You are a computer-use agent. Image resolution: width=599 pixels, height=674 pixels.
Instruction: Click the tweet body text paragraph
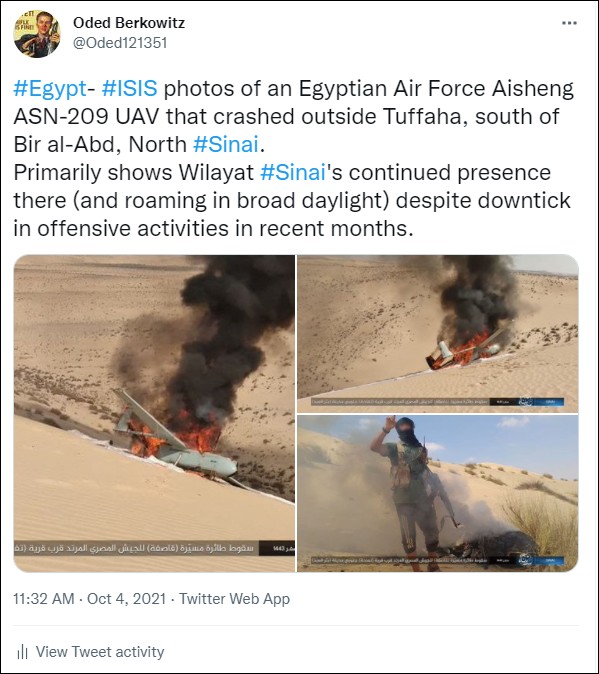tap(293, 158)
